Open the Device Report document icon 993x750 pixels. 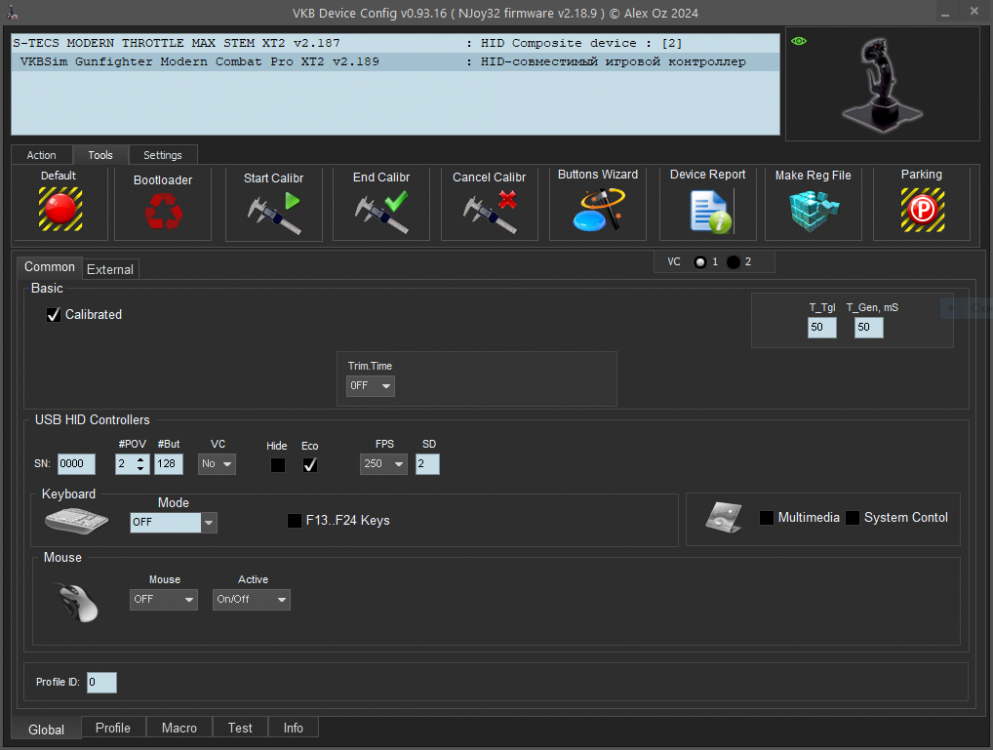click(x=709, y=213)
